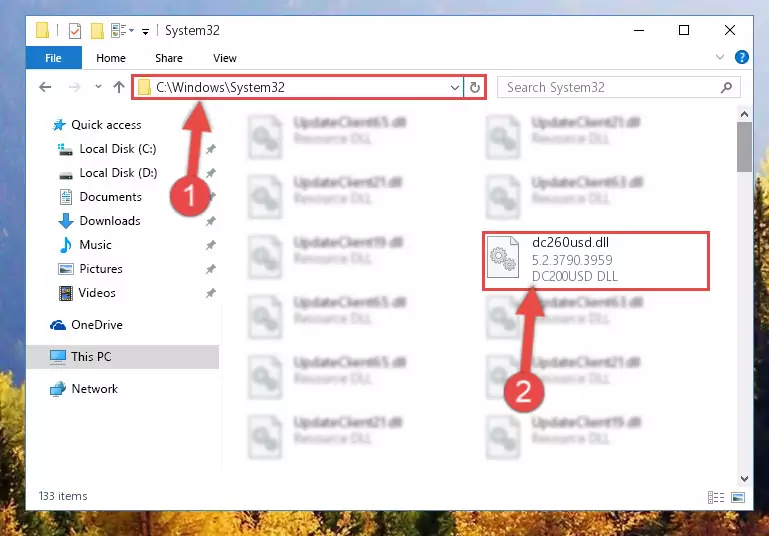The width and height of the screenshot is (769, 536).
Task: Maximize the System32 window
Action: click(x=684, y=30)
